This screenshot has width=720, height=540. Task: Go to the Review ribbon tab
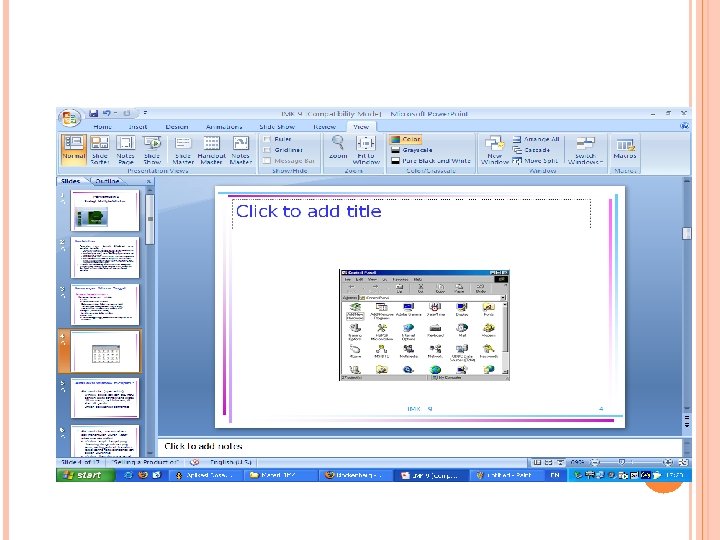coord(325,127)
